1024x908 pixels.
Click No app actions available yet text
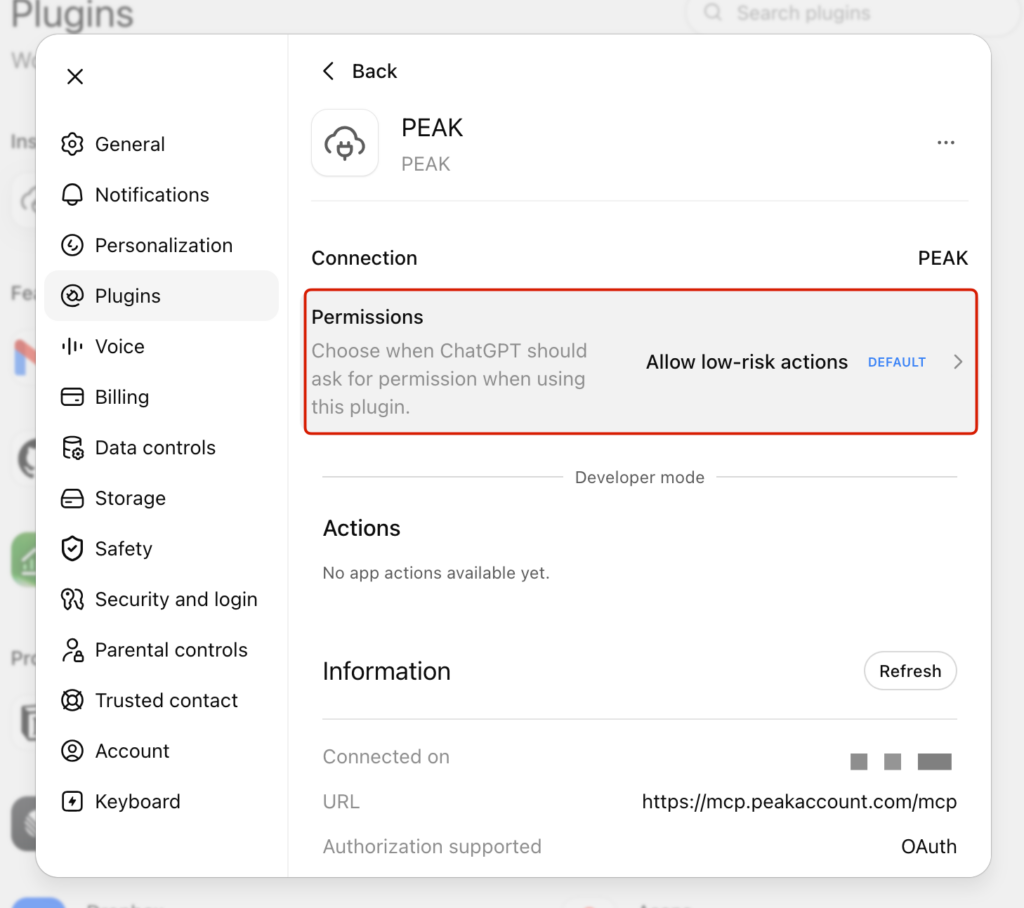click(x=436, y=573)
